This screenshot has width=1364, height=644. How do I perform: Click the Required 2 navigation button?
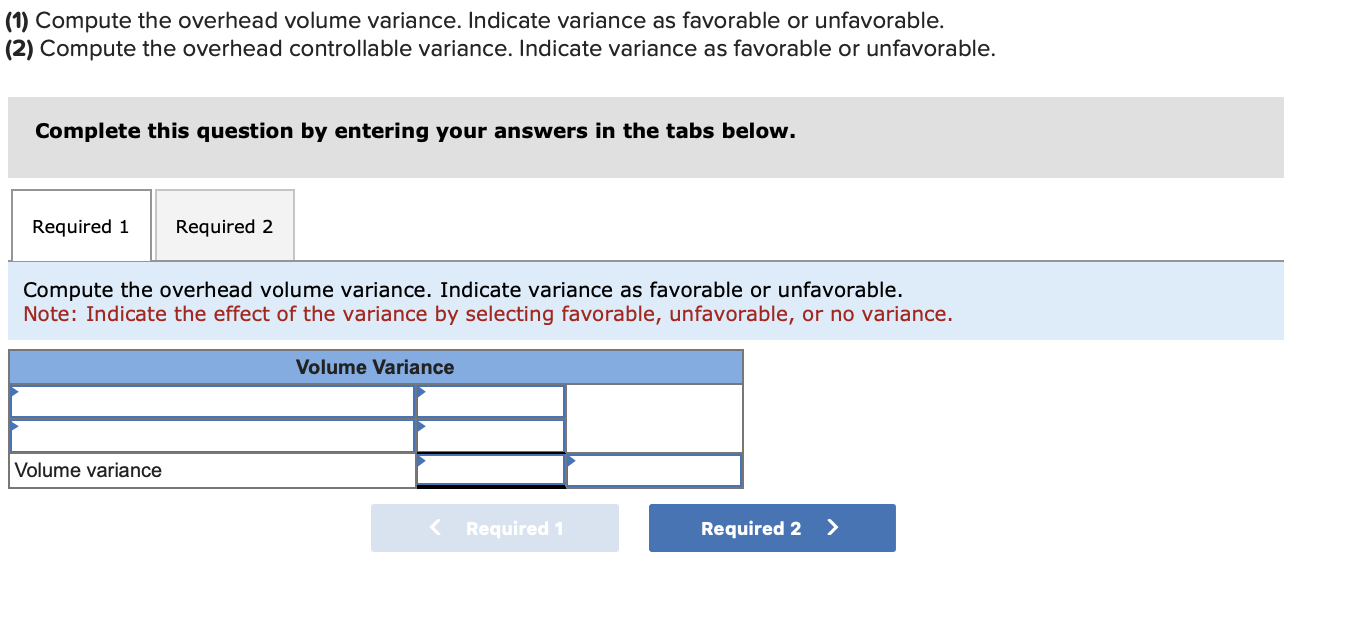tap(771, 528)
